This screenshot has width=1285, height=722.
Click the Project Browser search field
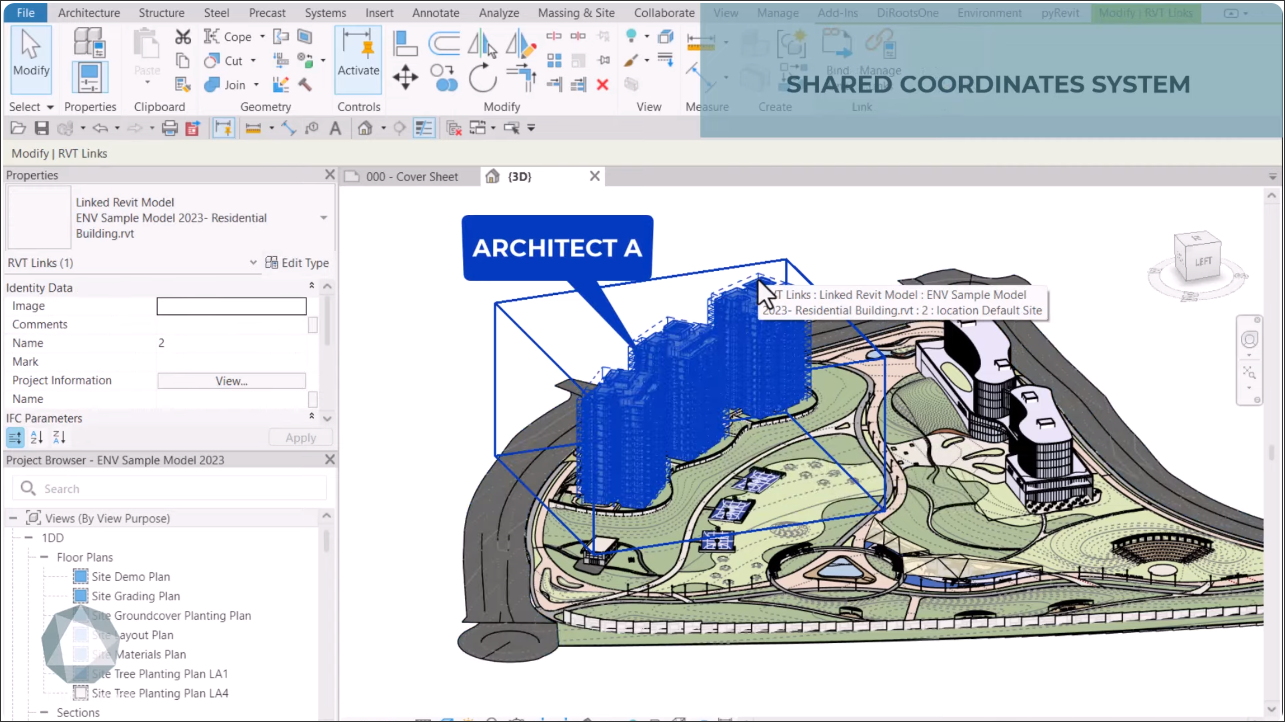[170, 489]
